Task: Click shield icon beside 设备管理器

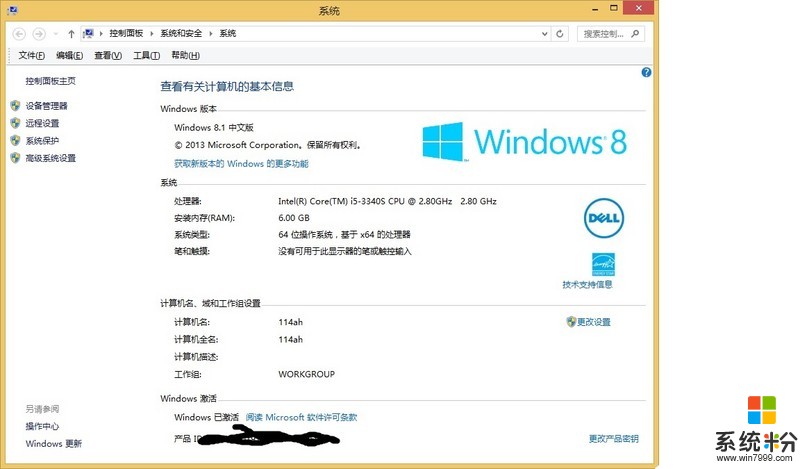Action: pyautogui.click(x=15, y=106)
